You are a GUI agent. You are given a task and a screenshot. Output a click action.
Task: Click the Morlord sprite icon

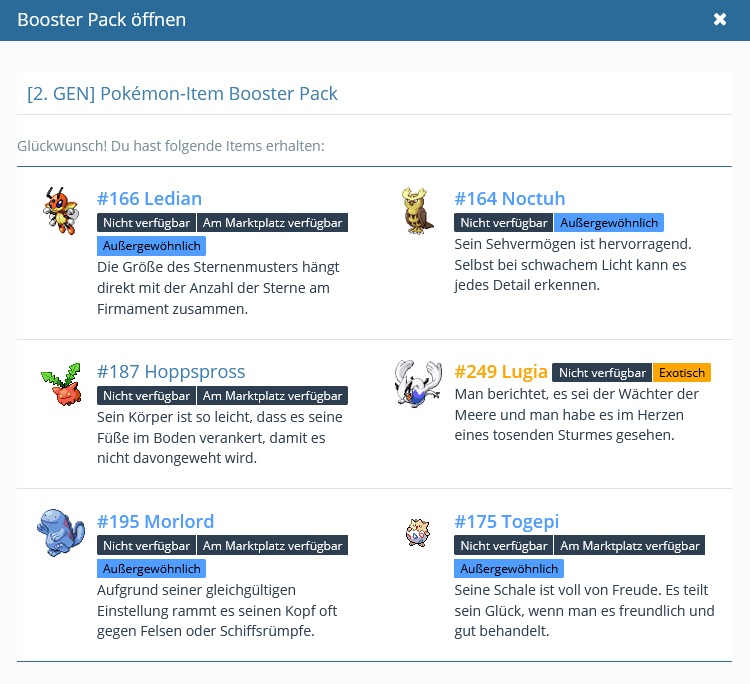(x=59, y=532)
